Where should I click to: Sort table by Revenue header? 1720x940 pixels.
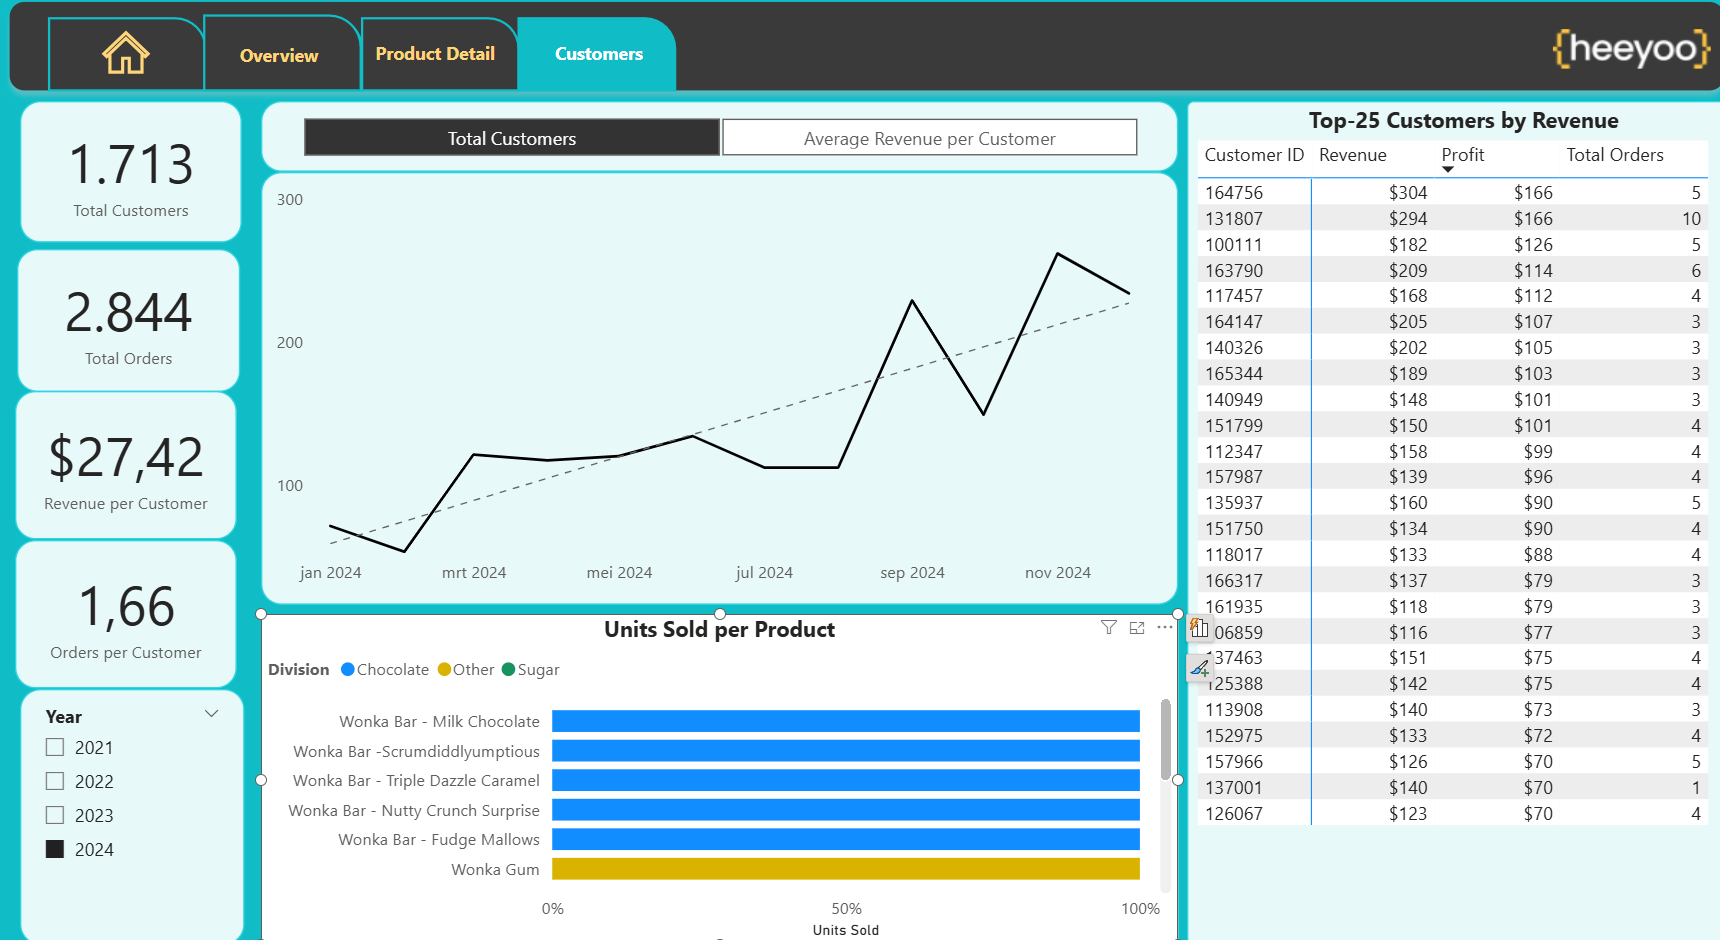pyautogui.click(x=1352, y=155)
